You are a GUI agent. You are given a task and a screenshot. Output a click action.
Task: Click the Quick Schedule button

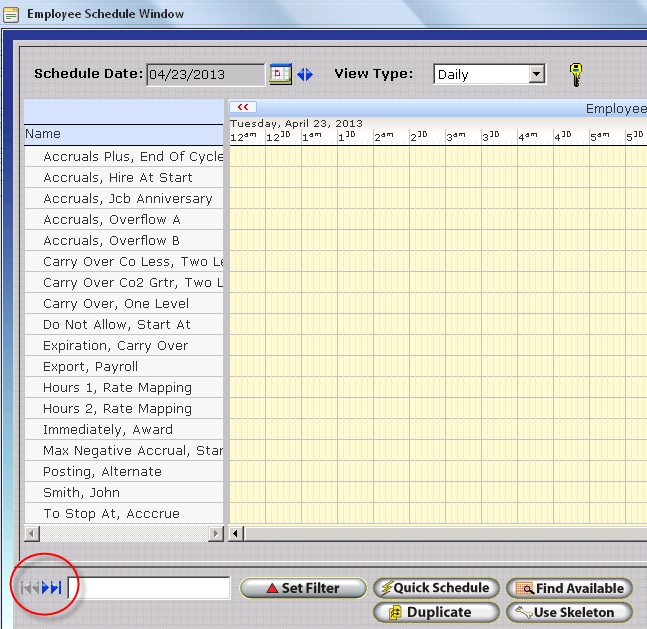click(x=434, y=588)
